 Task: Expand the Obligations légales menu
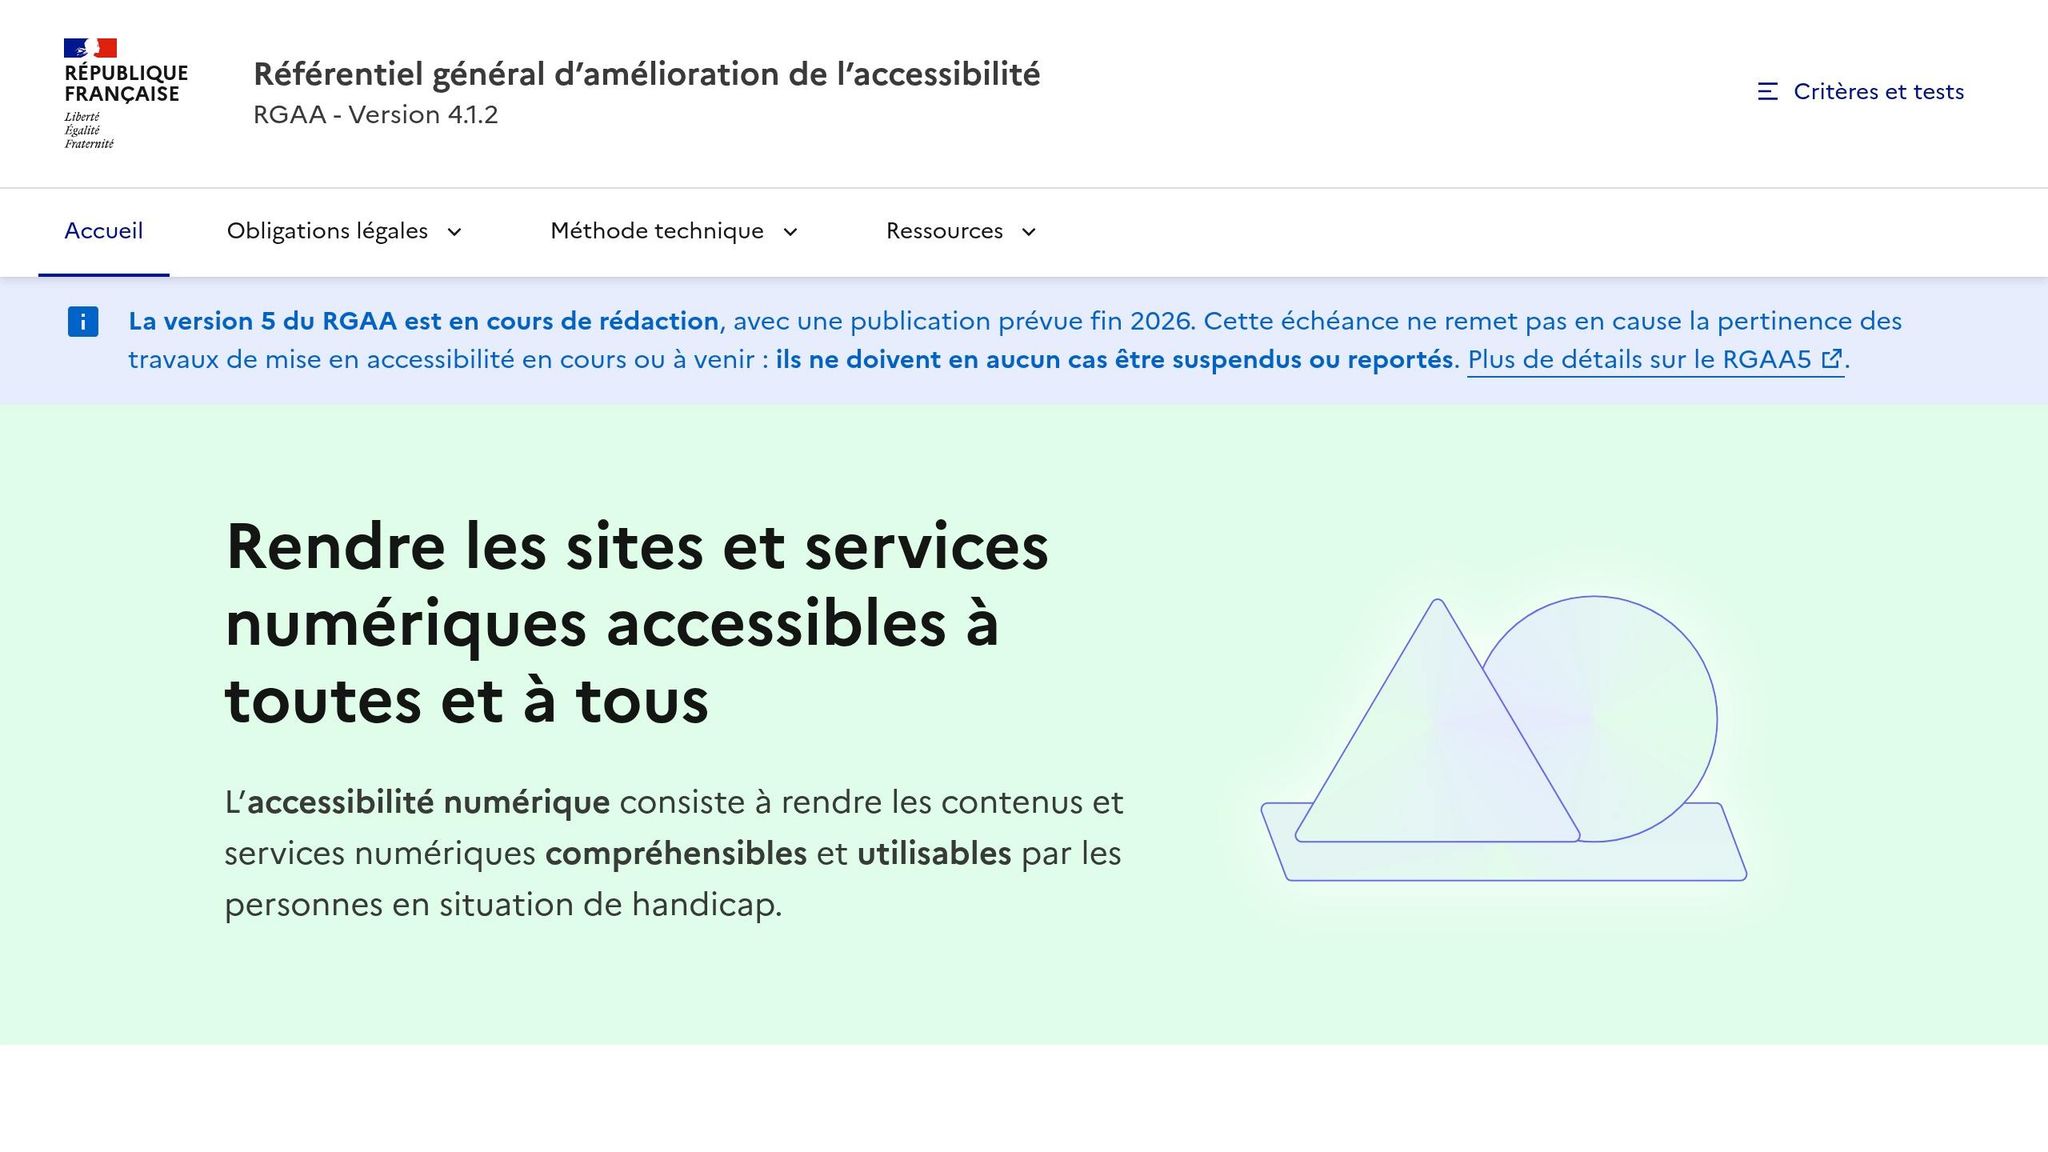[327, 231]
